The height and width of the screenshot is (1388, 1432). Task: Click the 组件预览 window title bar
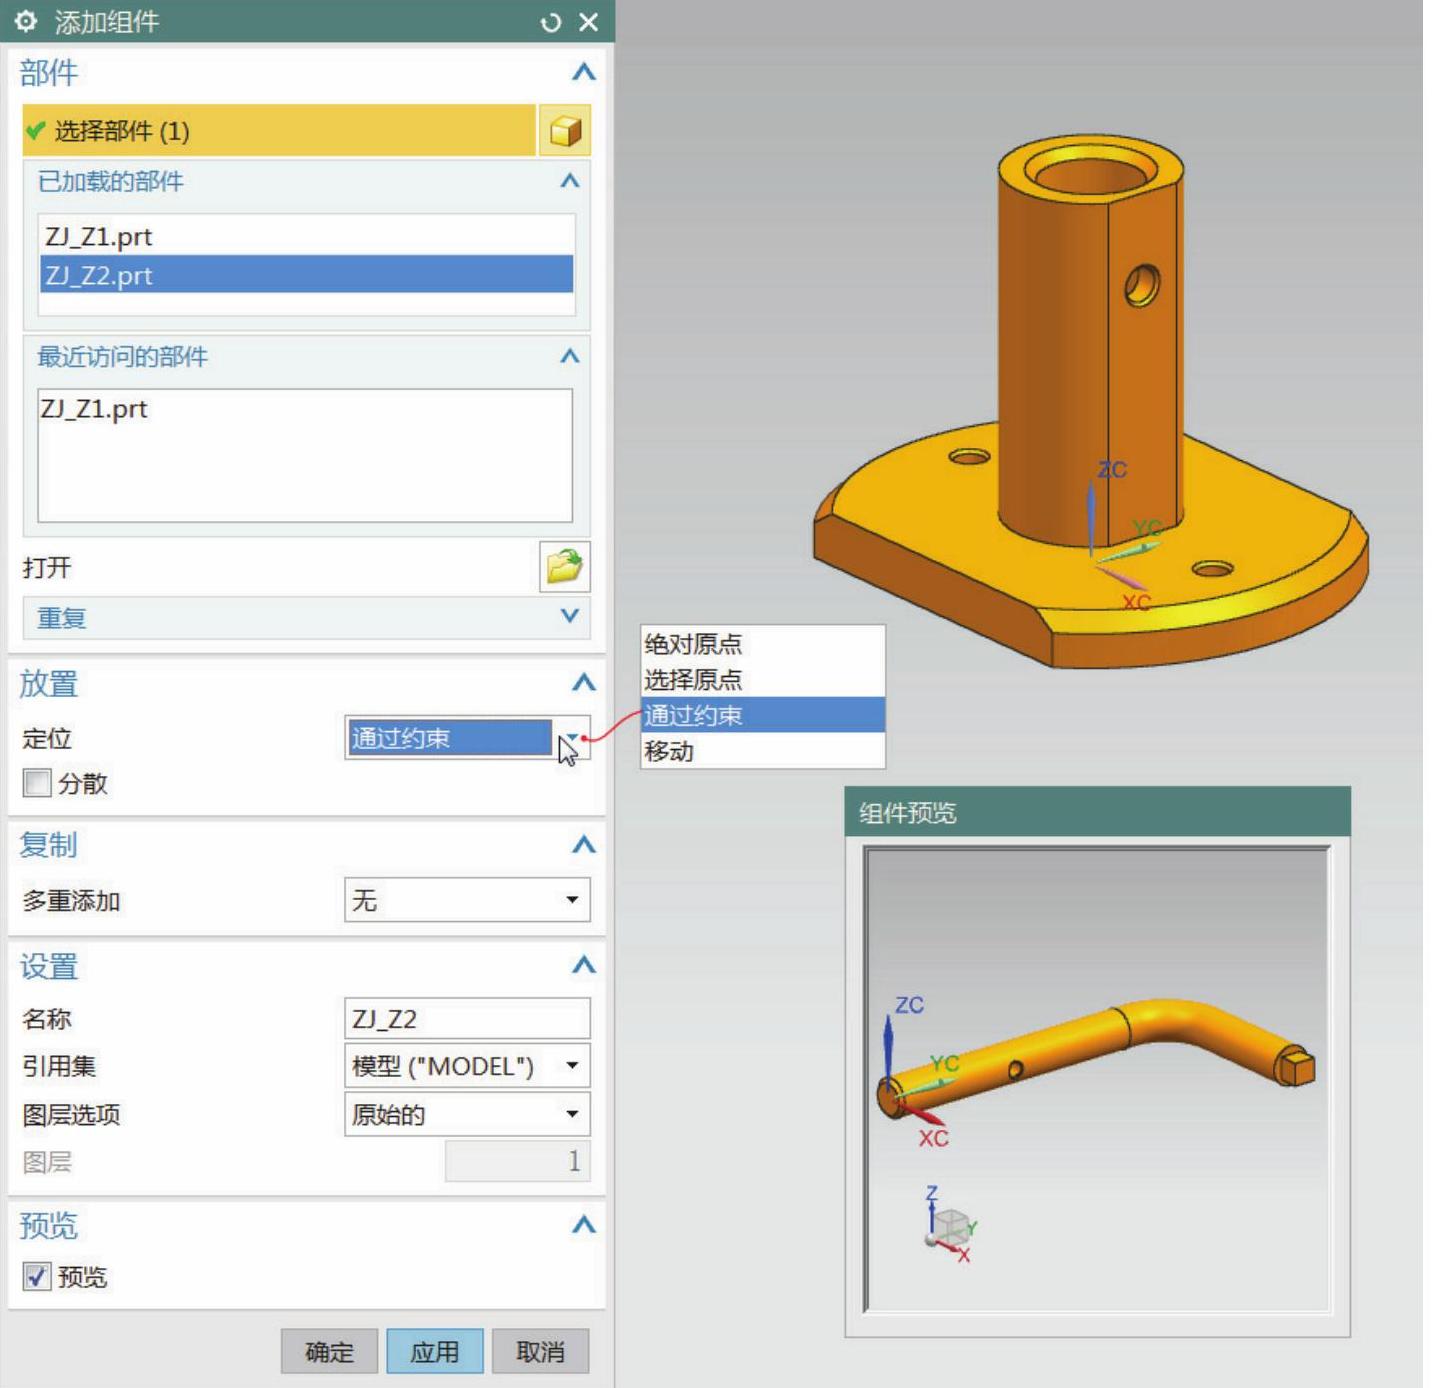click(1098, 812)
